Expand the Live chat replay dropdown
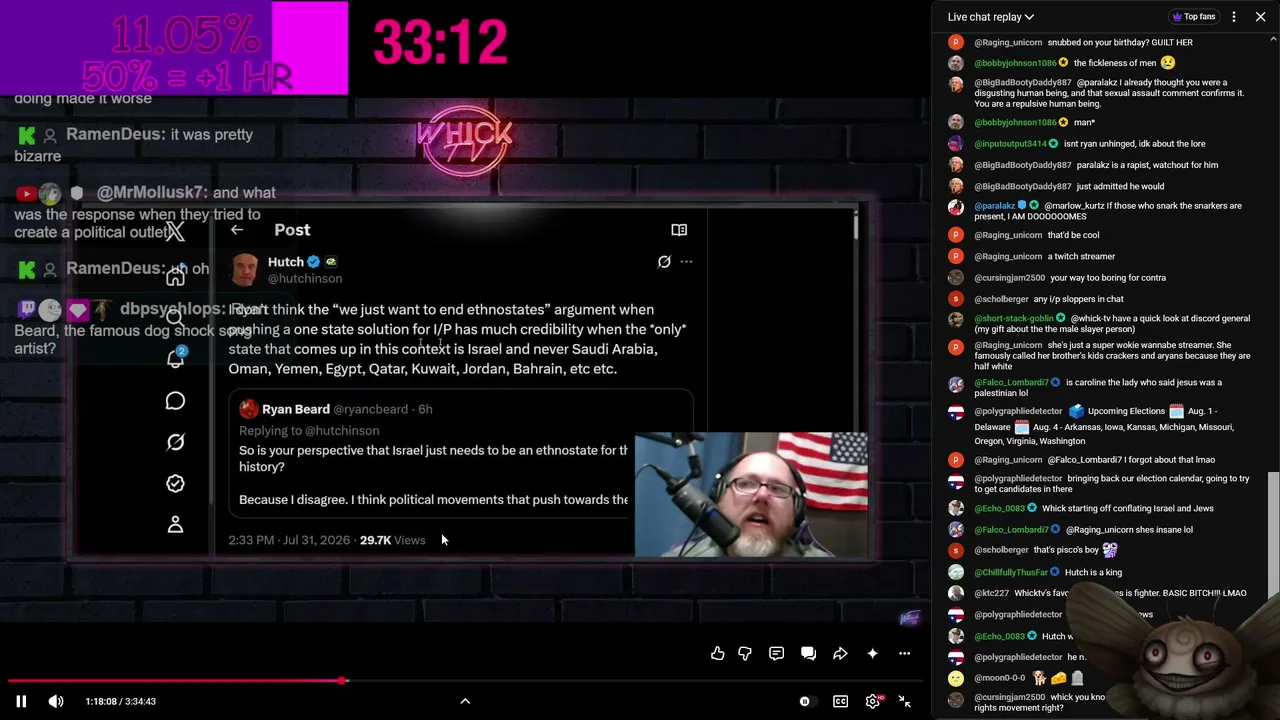Viewport: 1280px width, 720px height. tap(991, 17)
